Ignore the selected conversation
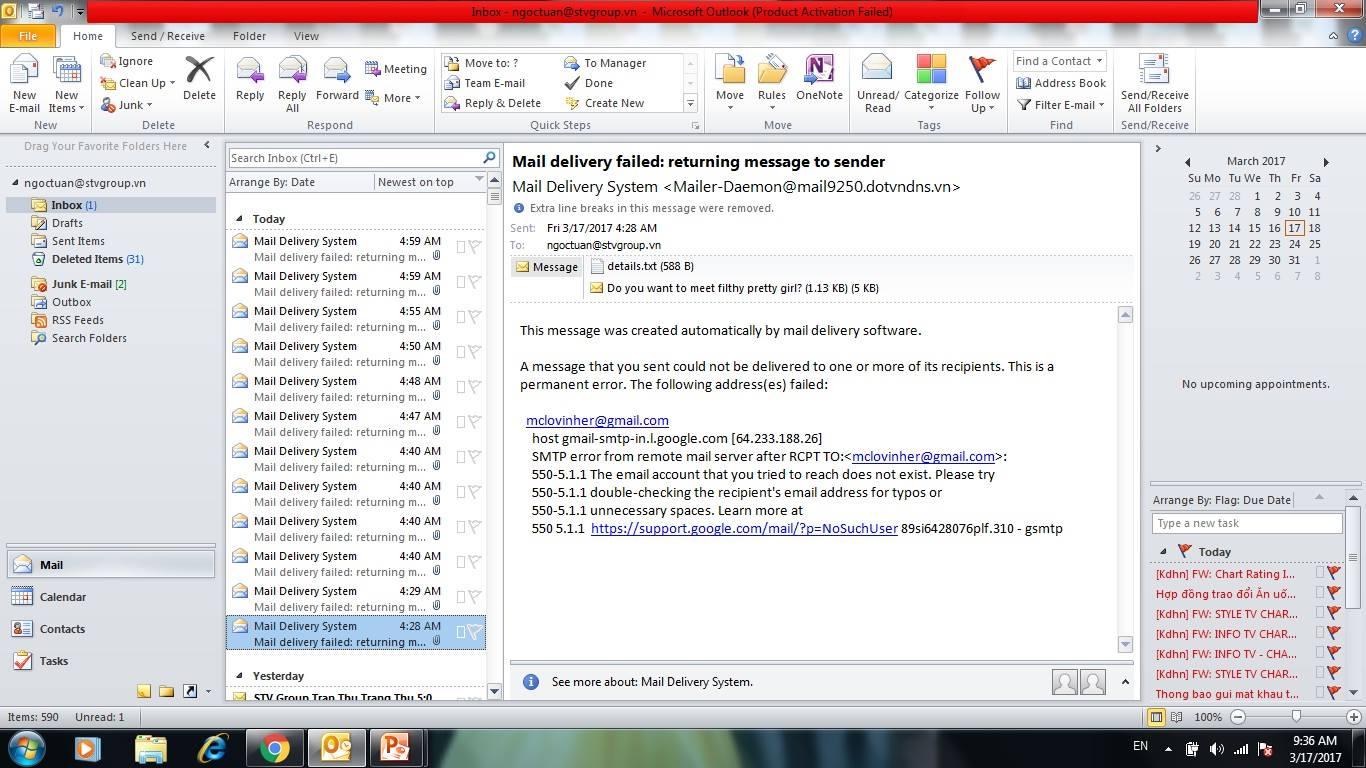The image size is (1366, 768). click(x=127, y=61)
